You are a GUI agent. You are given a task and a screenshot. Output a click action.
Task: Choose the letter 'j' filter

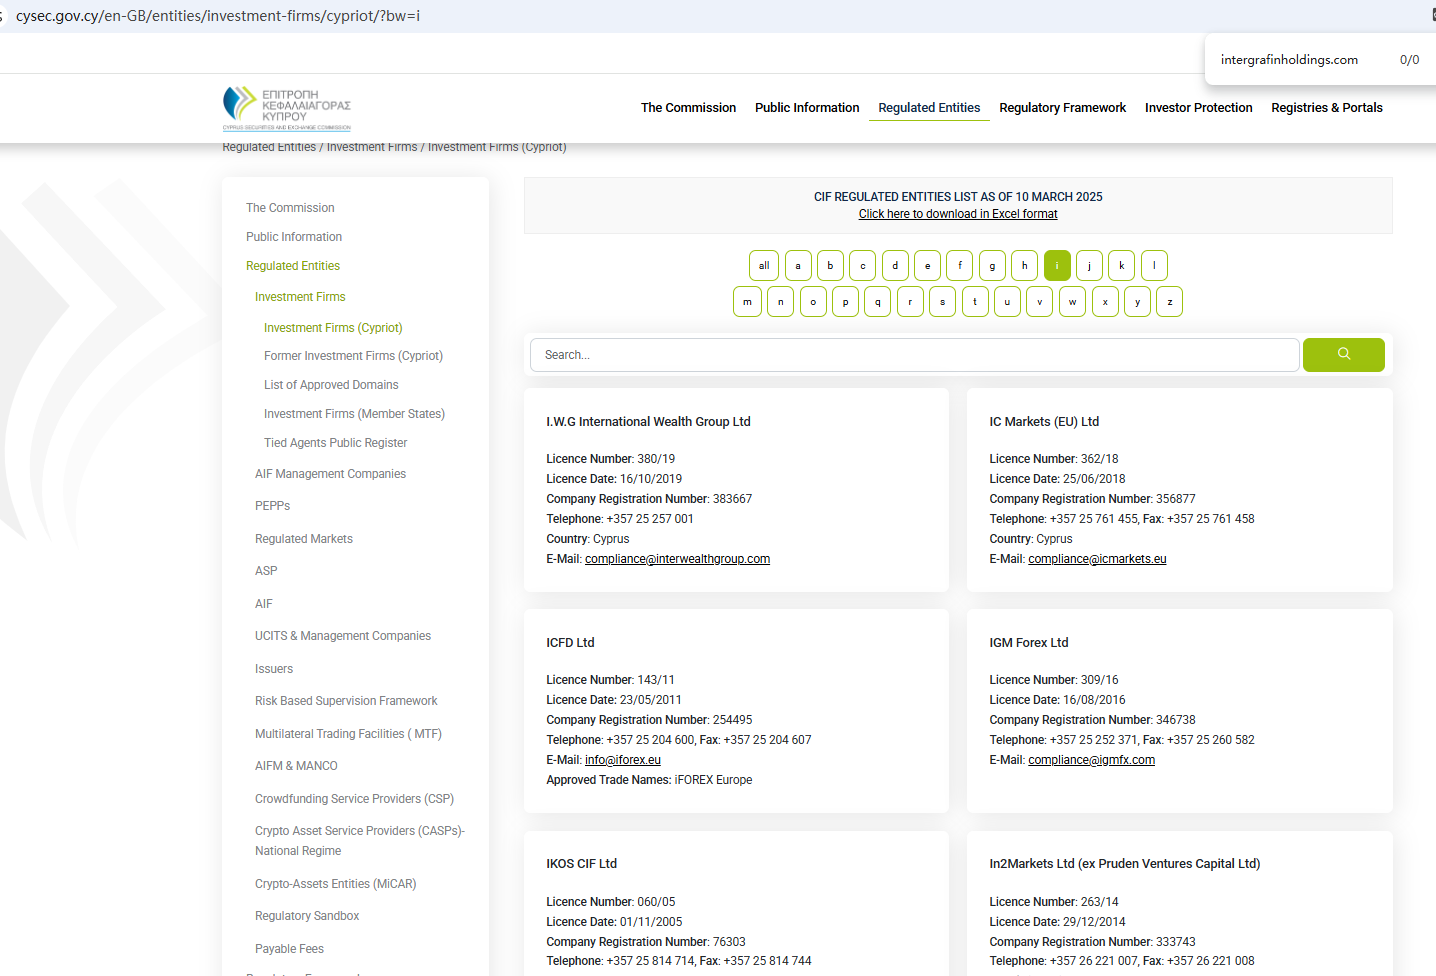pyautogui.click(x=1089, y=265)
